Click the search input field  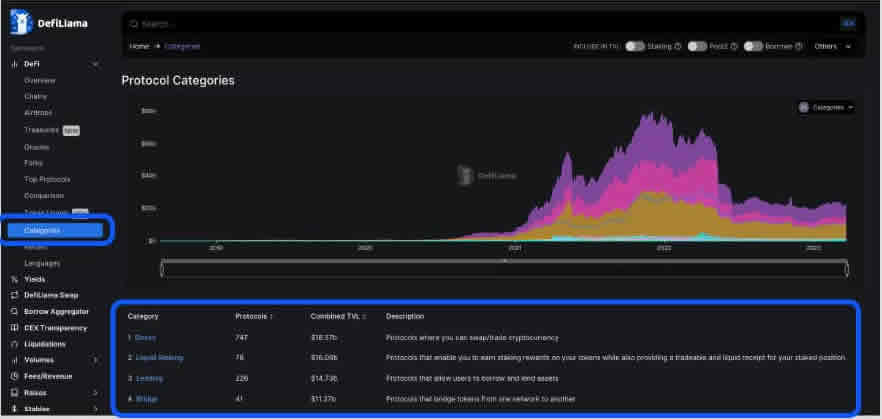pyautogui.click(x=480, y=22)
